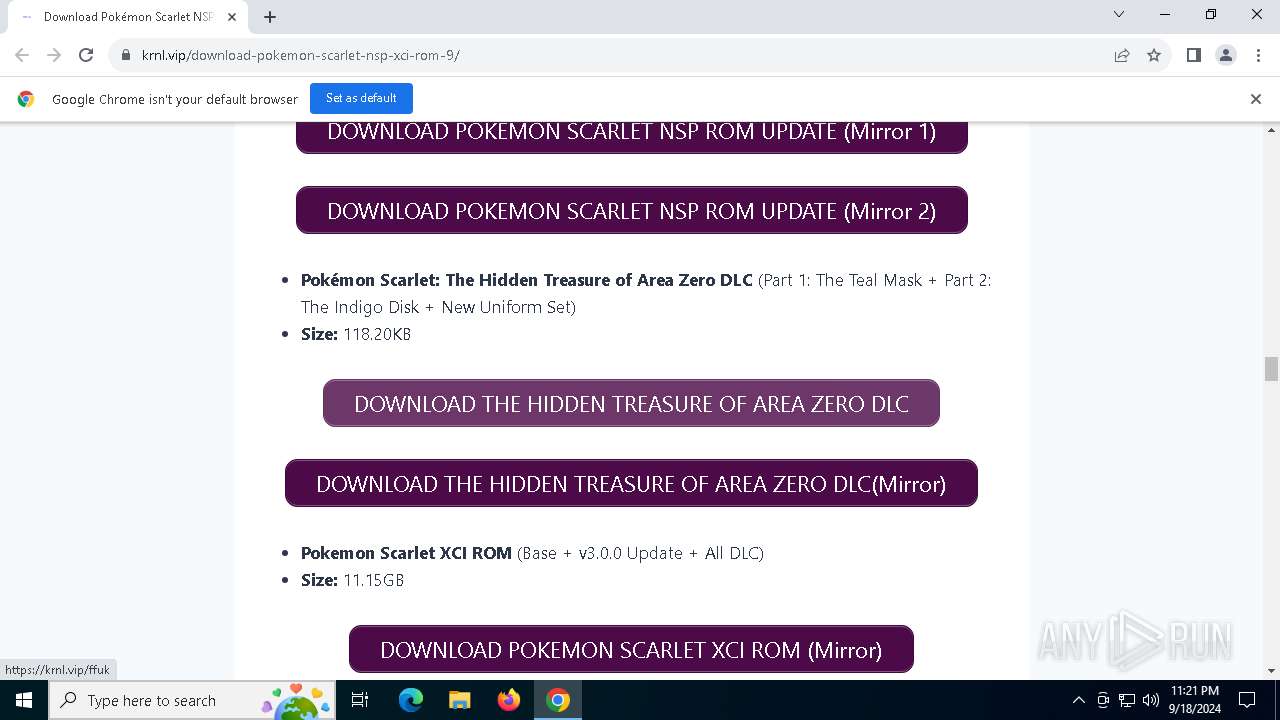This screenshot has width=1280, height=720.
Task: Click the scrollbar up arrow
Action: click(1271, 130)
